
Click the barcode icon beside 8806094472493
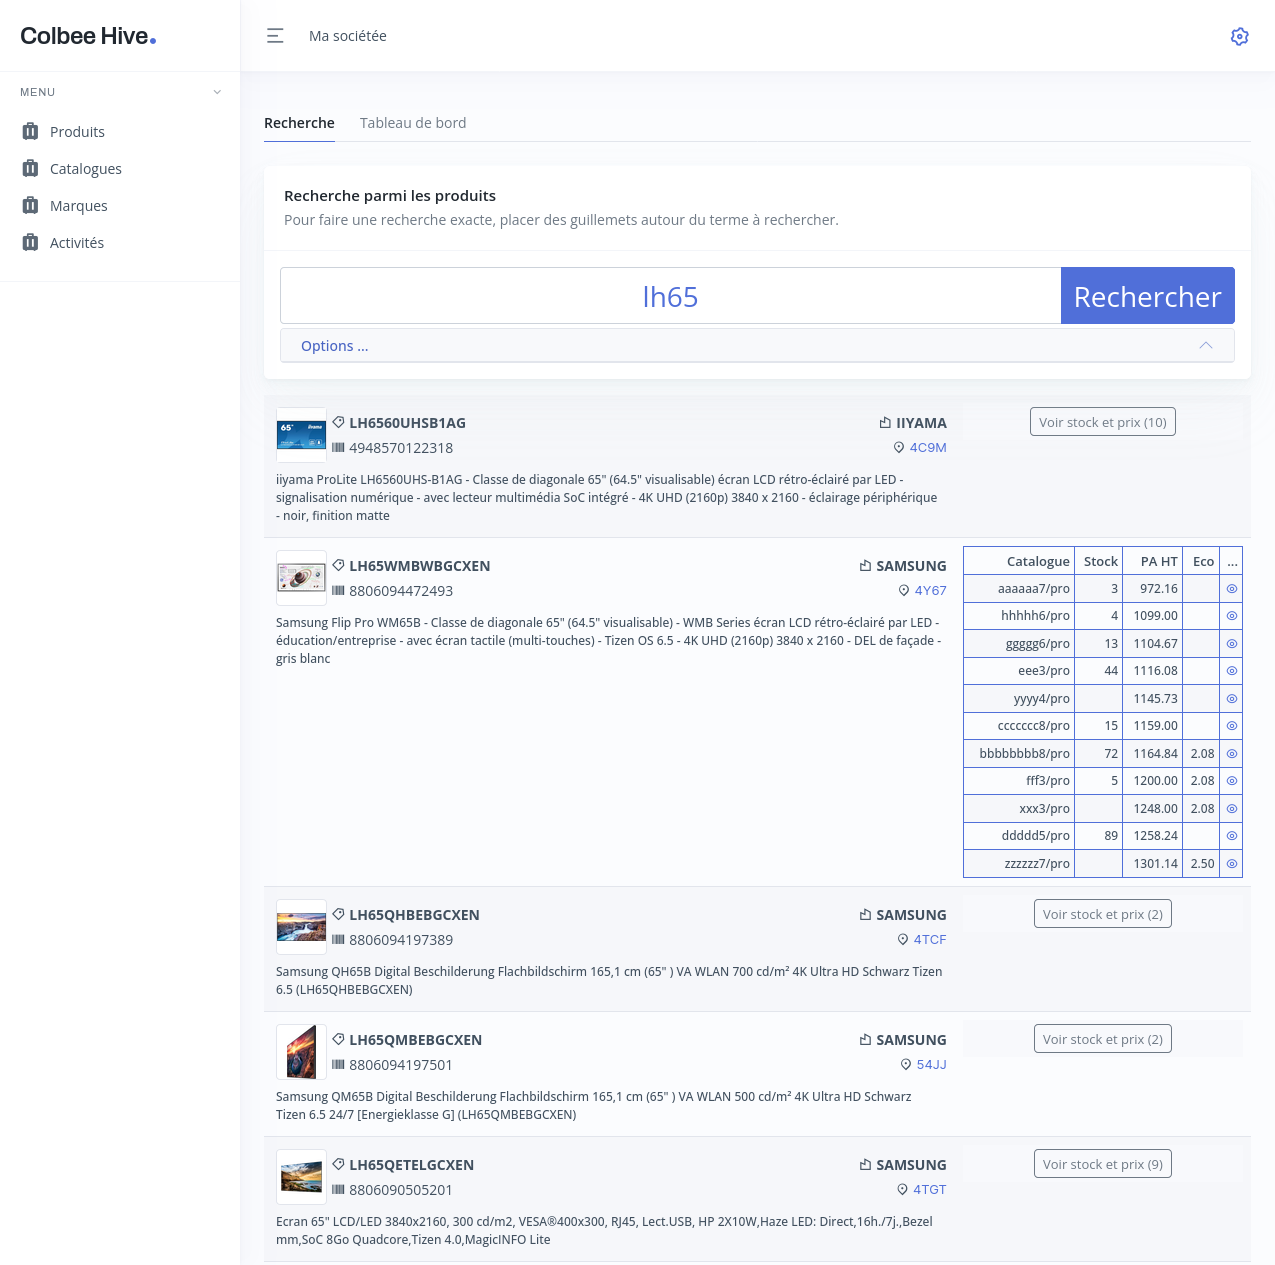click(338, 591)
